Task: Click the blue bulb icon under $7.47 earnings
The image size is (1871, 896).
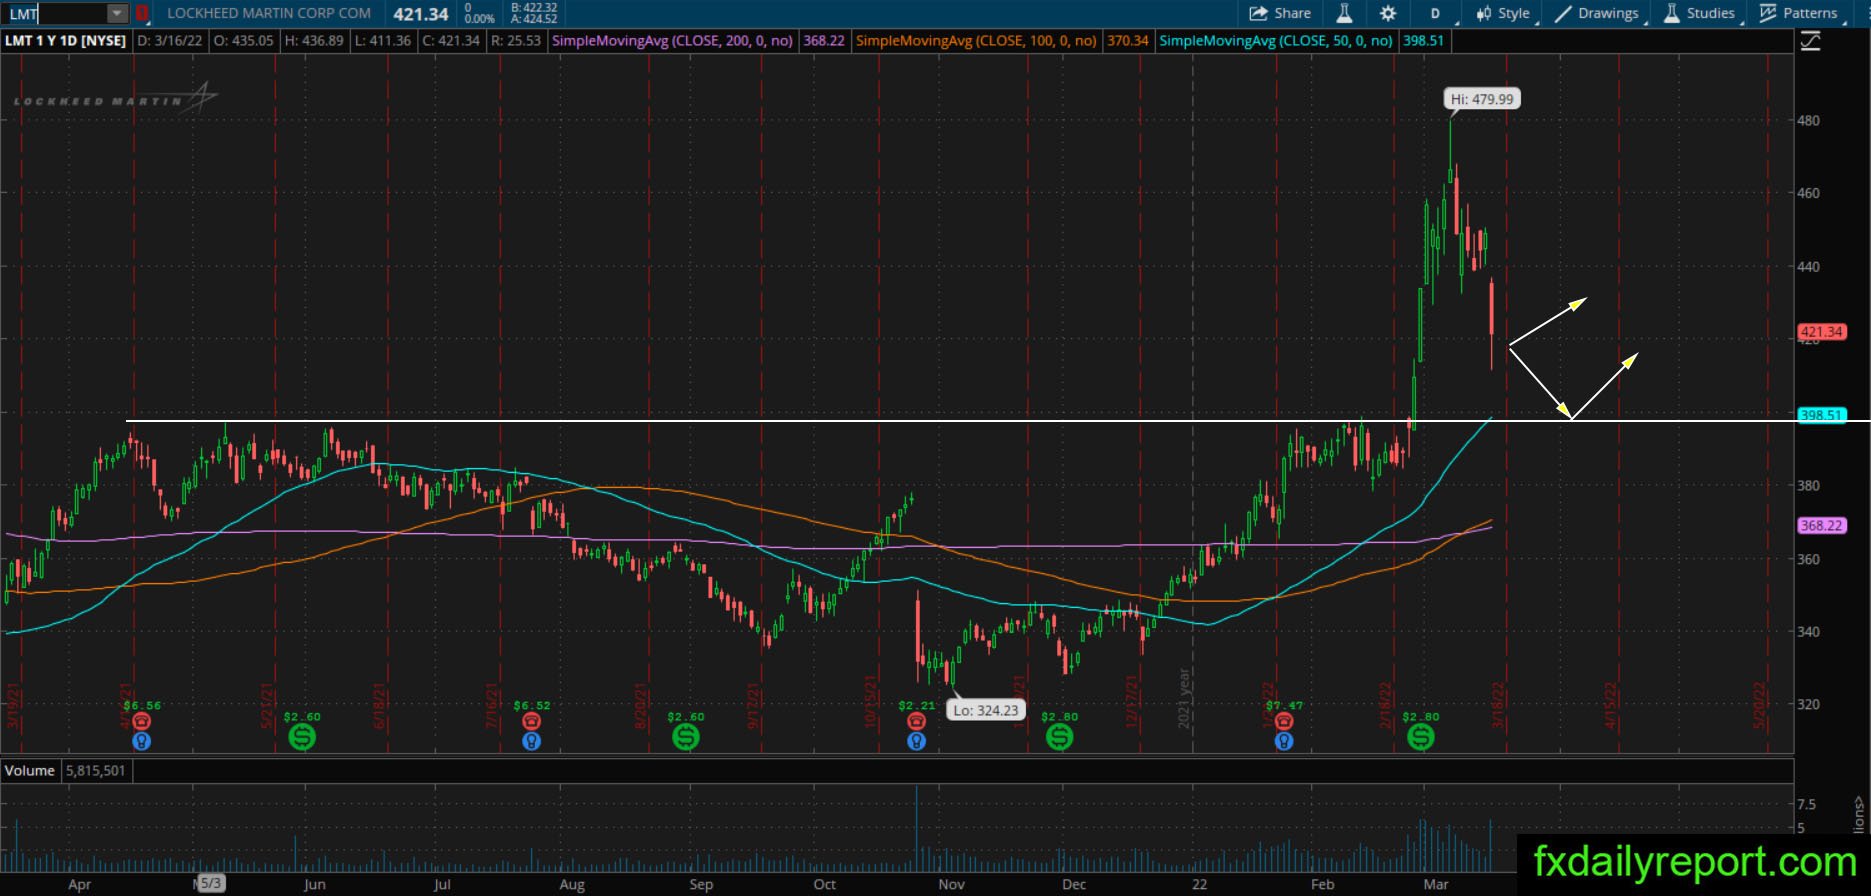Action: (x=1284, y=741)
